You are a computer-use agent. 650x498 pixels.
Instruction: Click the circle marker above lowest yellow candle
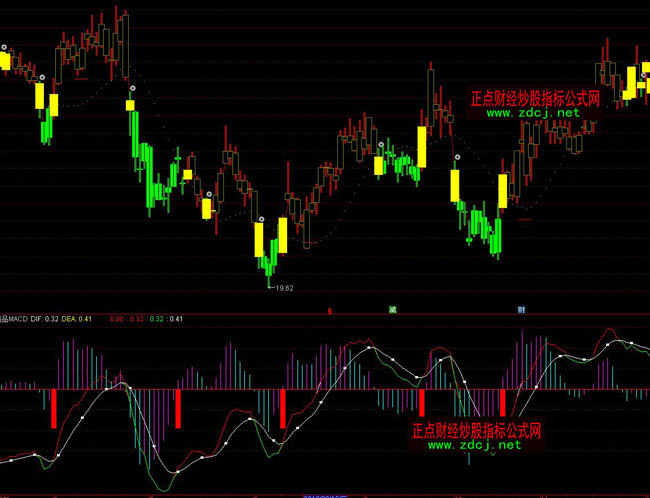(x=261, y=218)
